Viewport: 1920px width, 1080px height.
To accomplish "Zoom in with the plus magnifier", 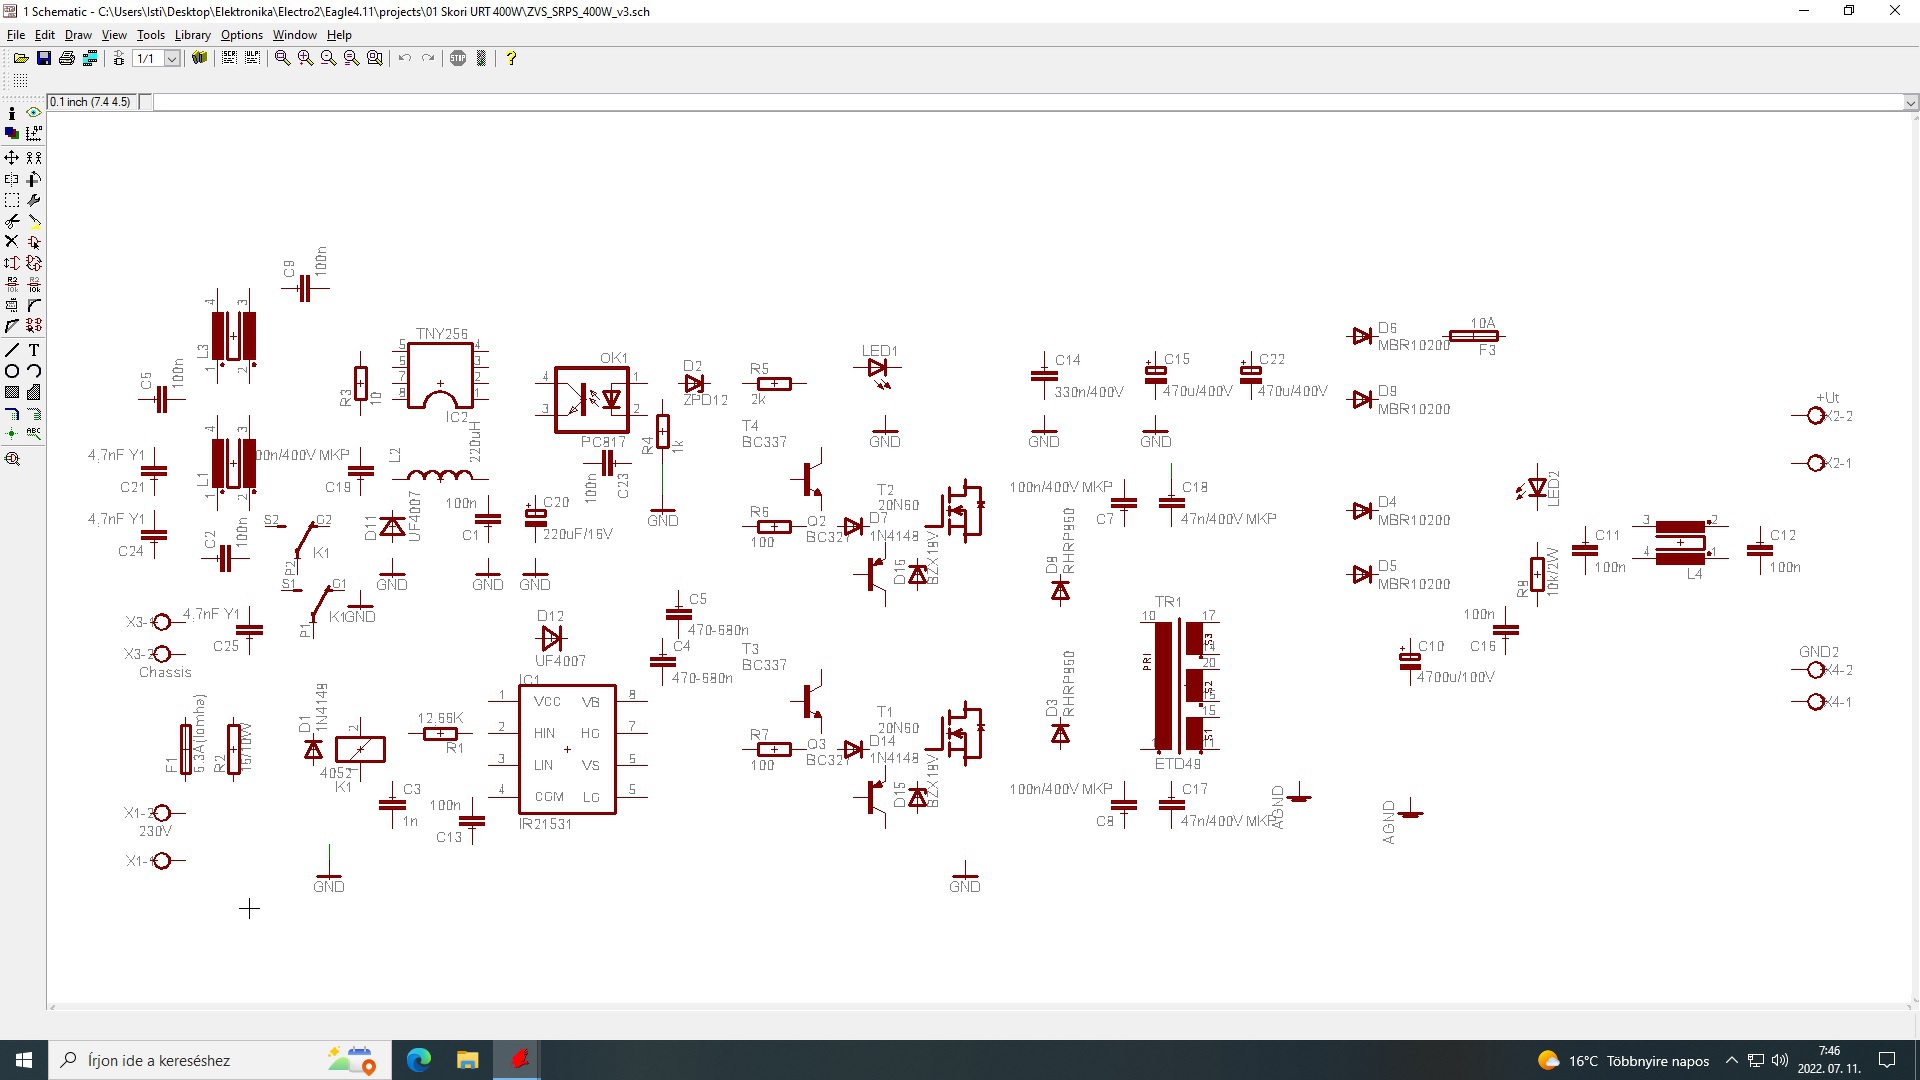I will [305, 58].
